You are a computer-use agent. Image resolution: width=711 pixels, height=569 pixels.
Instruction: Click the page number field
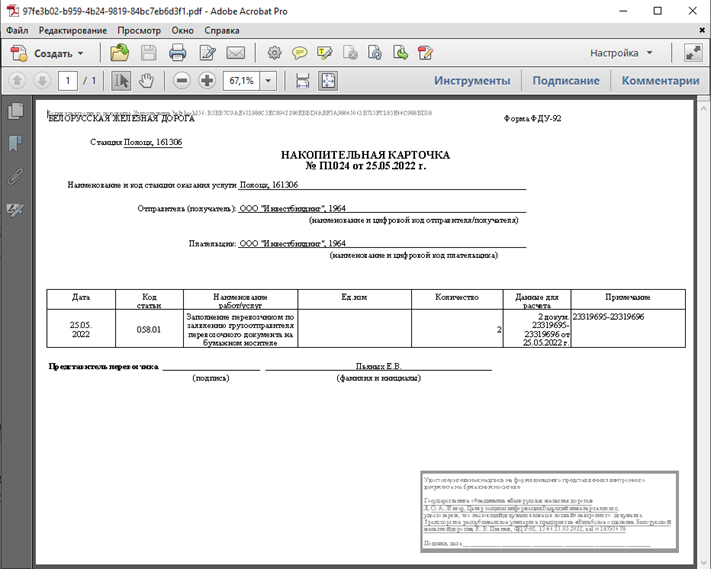click(68, 81)
